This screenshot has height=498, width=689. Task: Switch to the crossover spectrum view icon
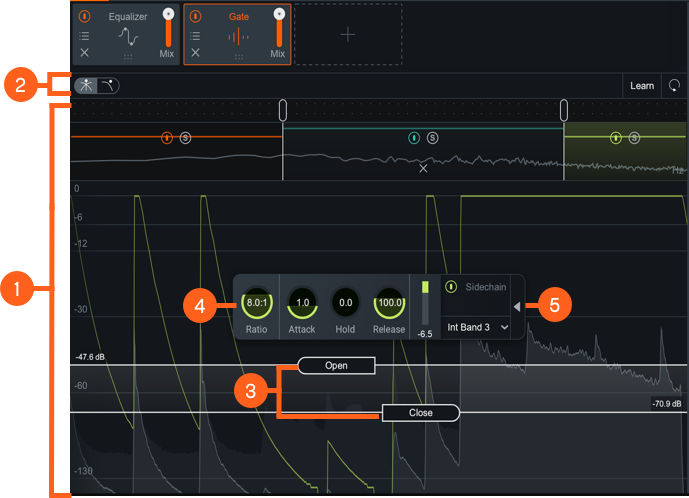coord(86,85)
